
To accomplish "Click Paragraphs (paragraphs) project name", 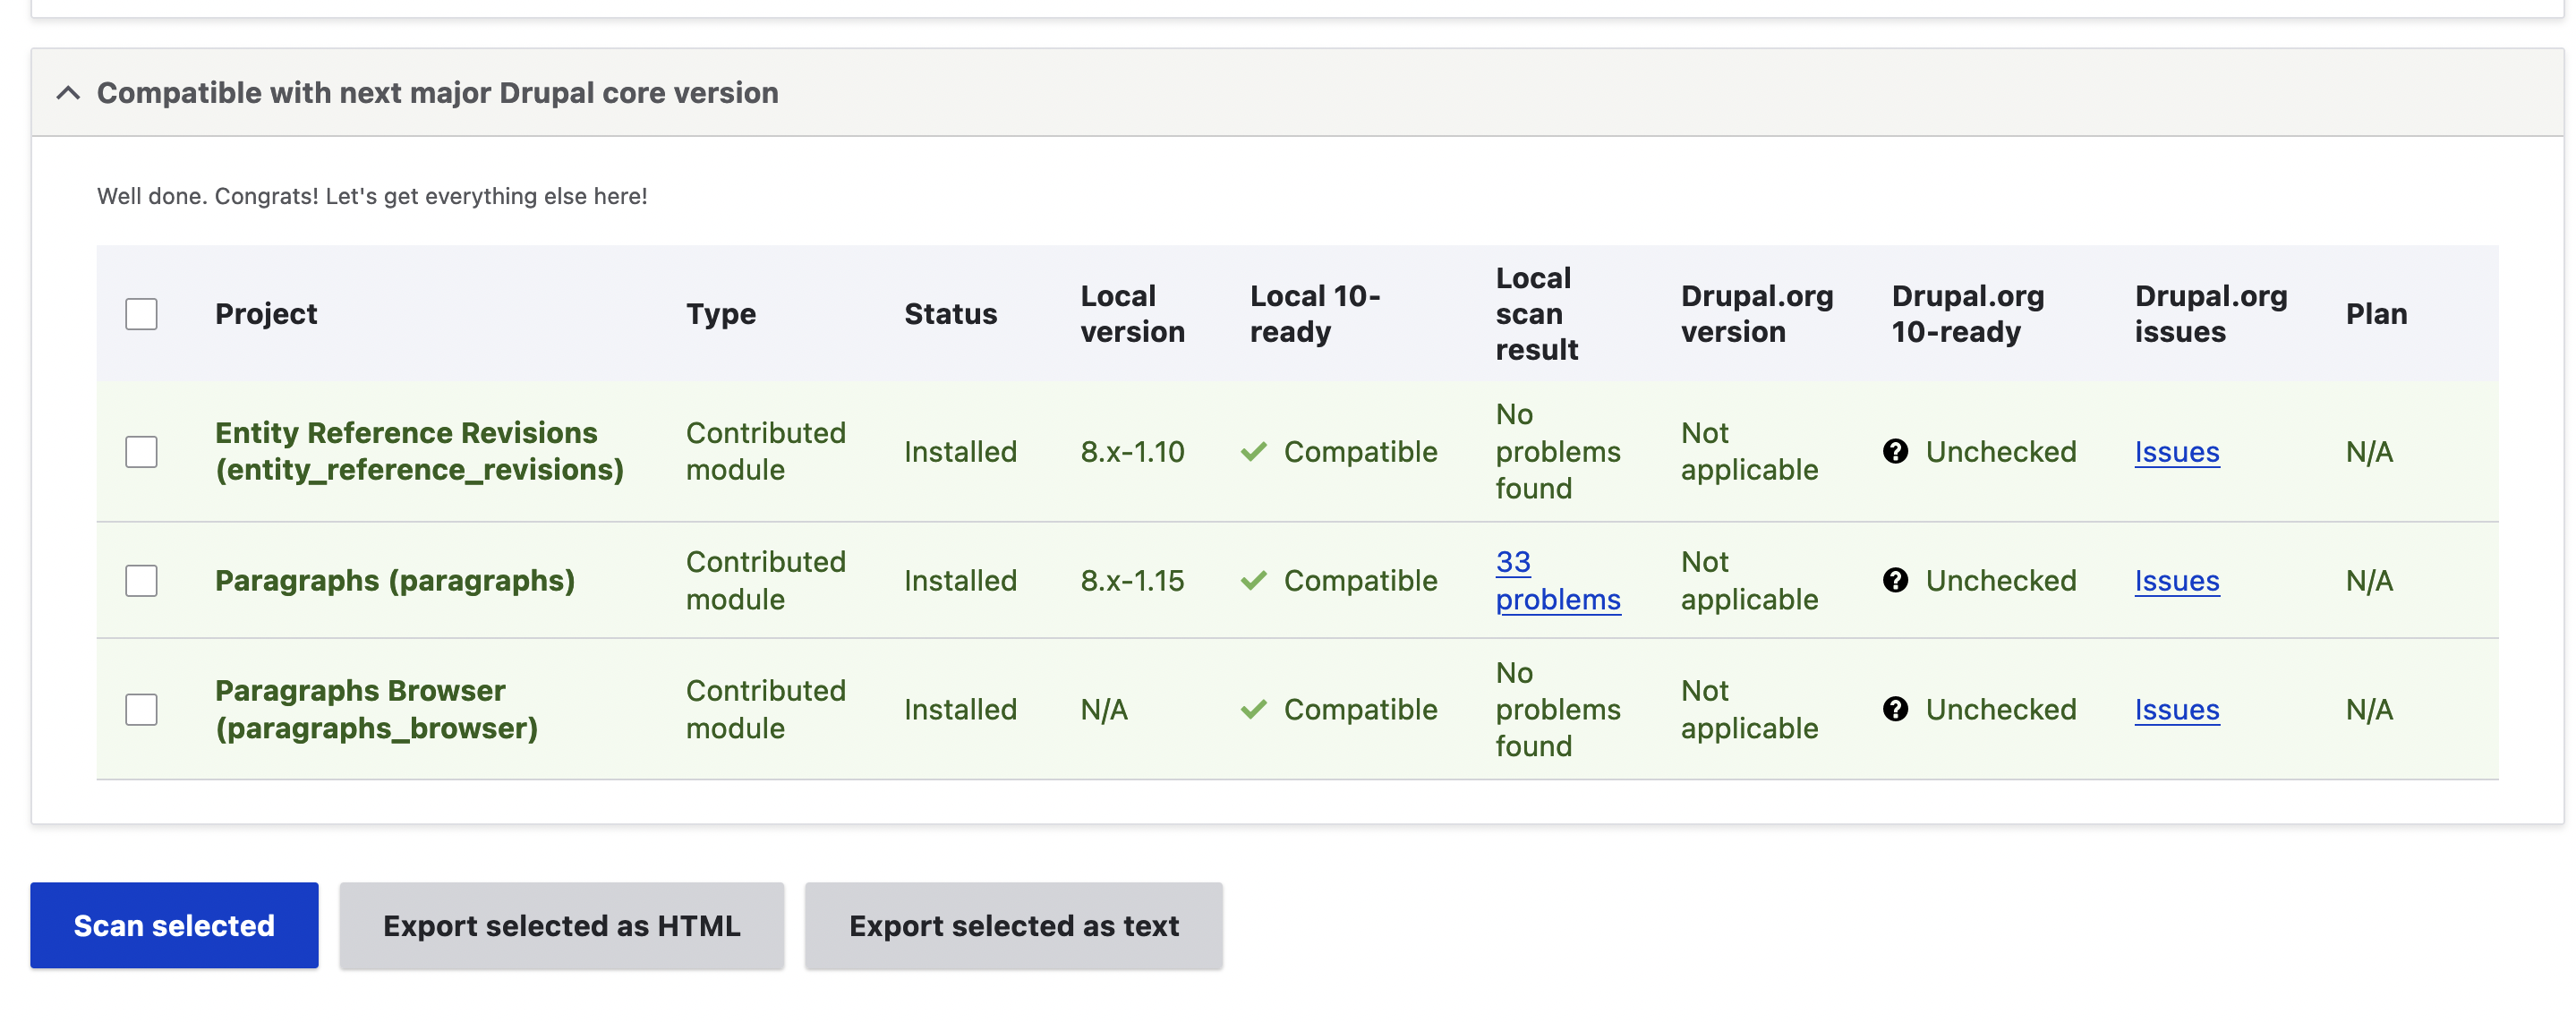I will click(395, 581).
